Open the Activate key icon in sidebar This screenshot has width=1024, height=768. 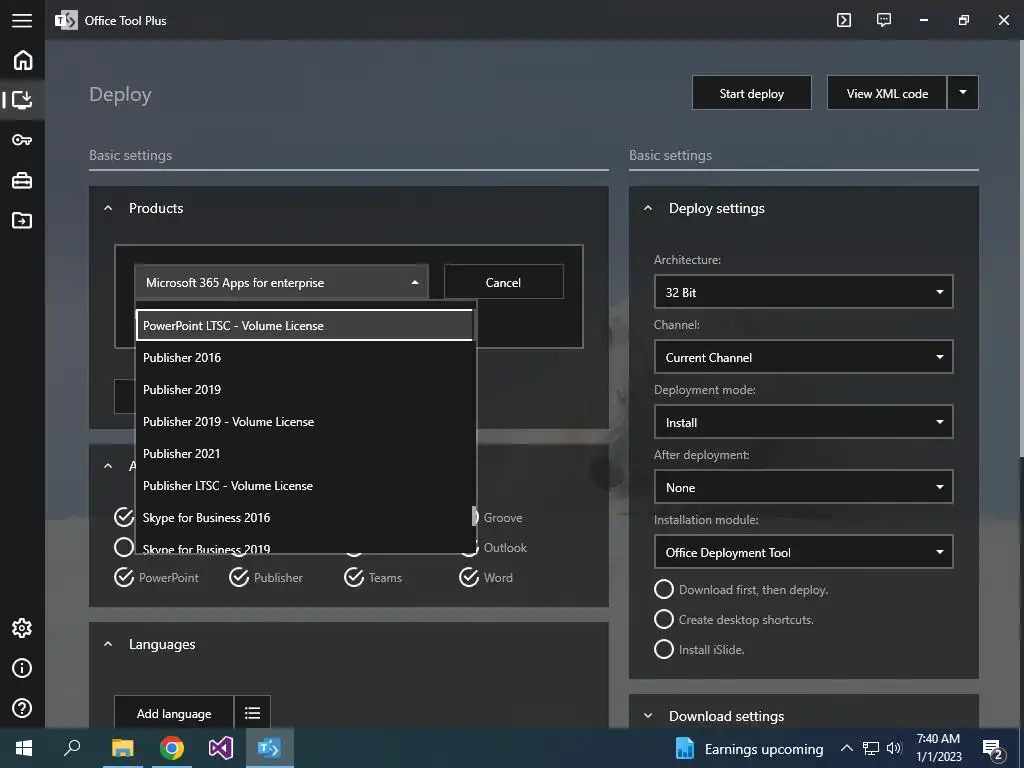click(x=22, y=140)
